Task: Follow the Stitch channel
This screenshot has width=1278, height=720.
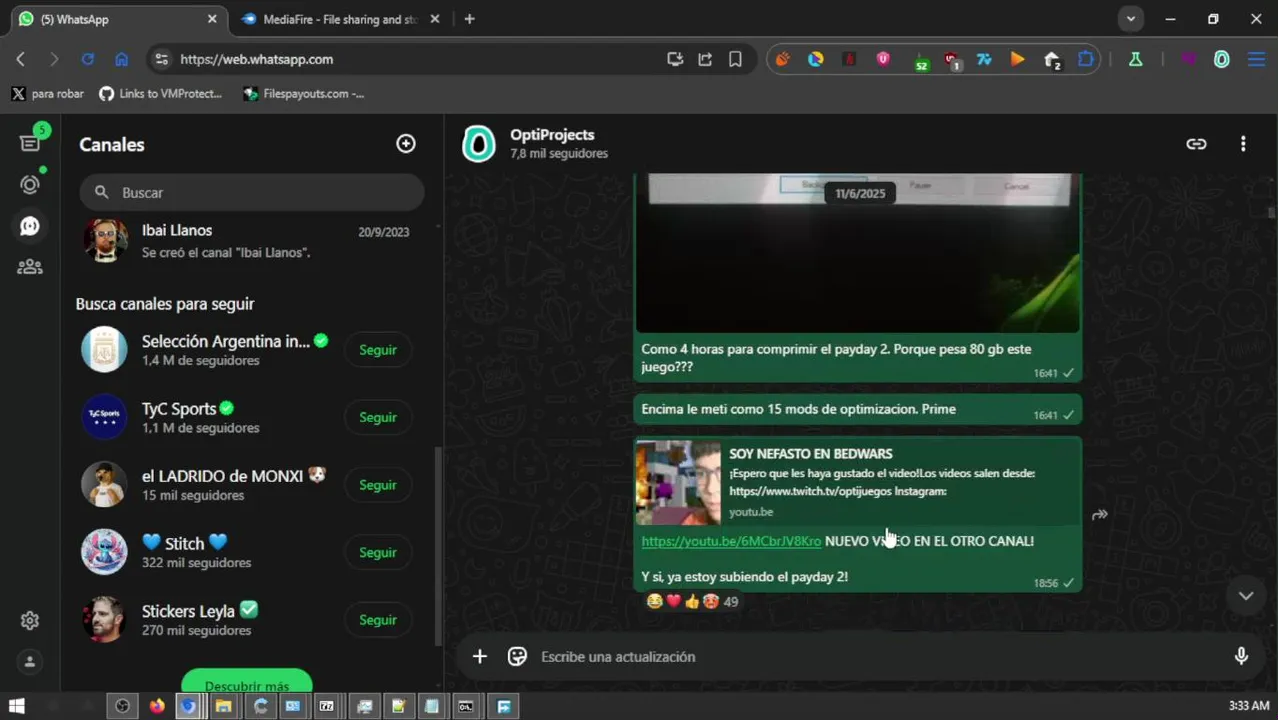Action: coord(378,552)
